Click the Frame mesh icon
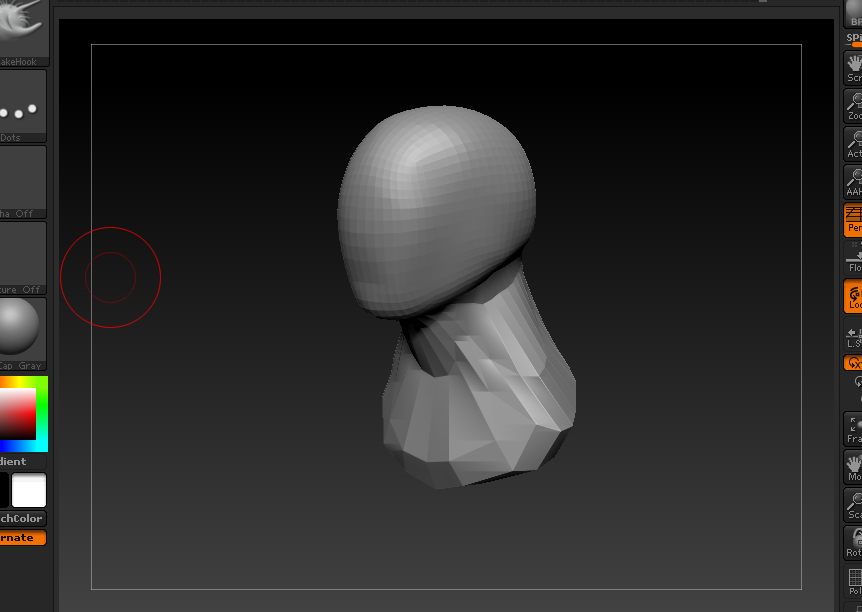Viewport: 862px width, 612px height. (853, 428)
